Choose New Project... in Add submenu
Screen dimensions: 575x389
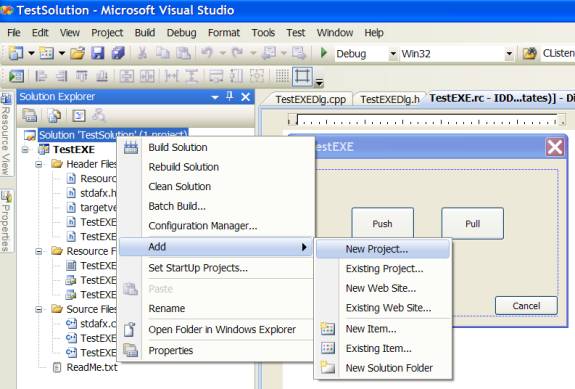pyautogui.click(x=383, y=249)
